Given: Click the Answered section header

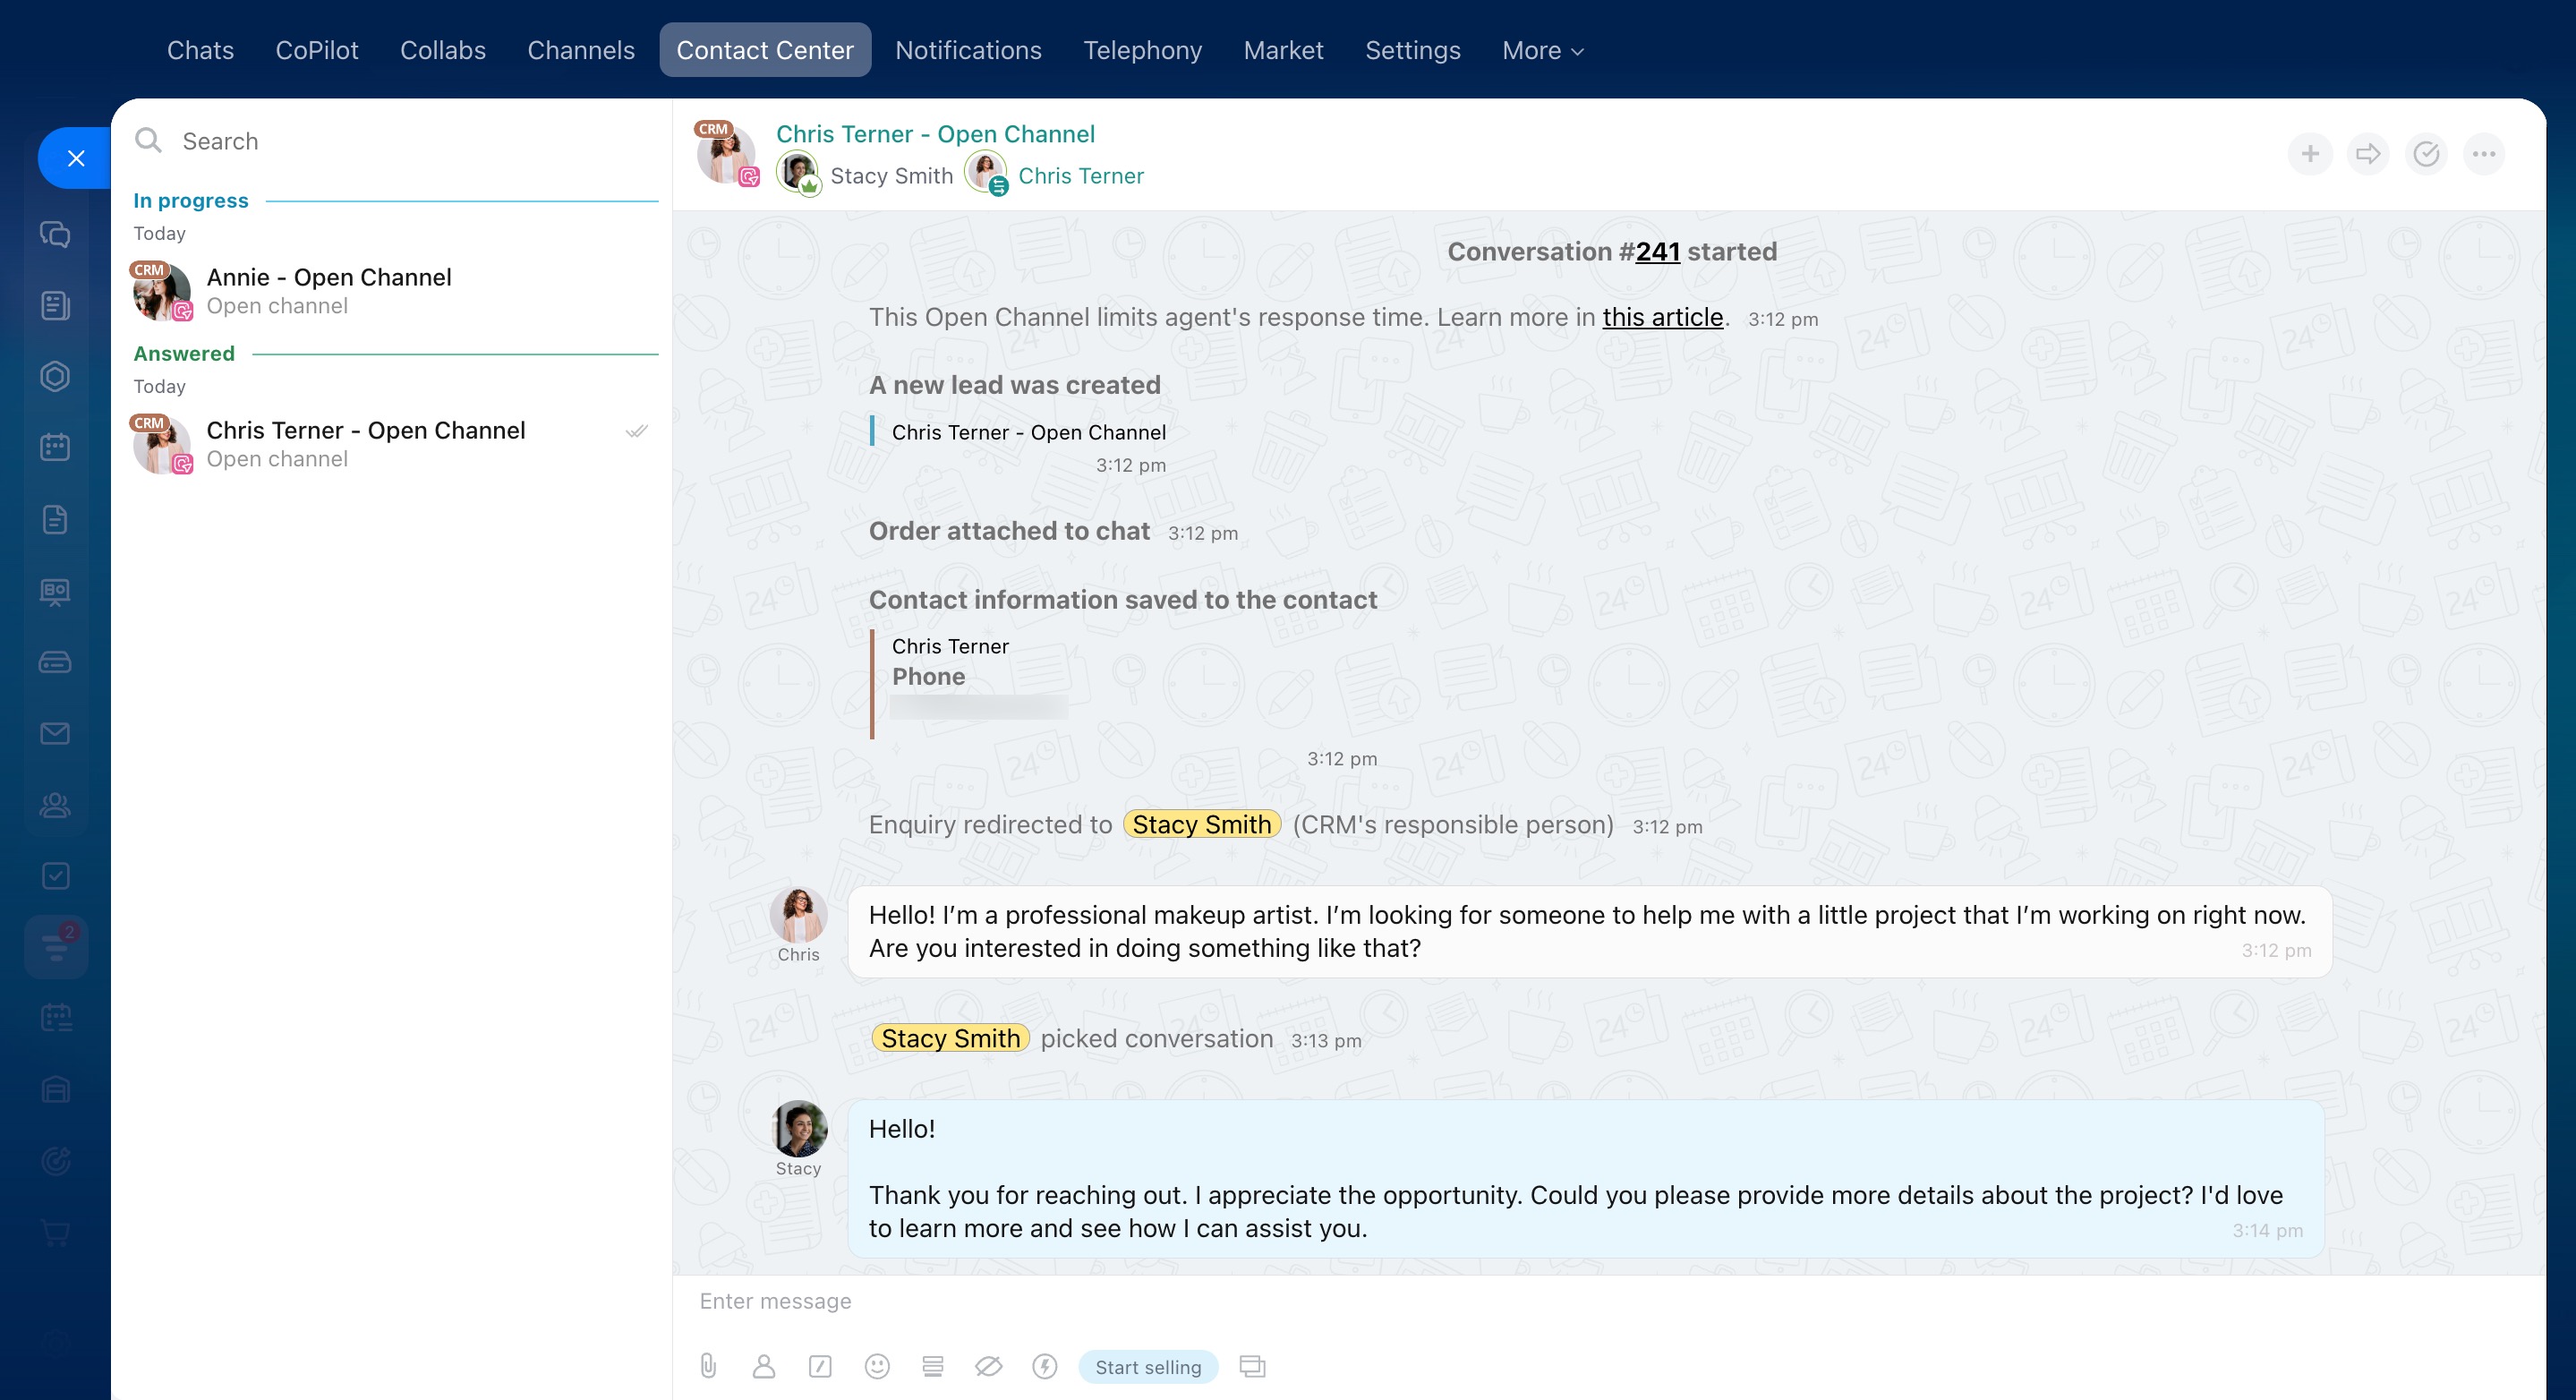Looking at the screenshot, I should click(184, 353).
